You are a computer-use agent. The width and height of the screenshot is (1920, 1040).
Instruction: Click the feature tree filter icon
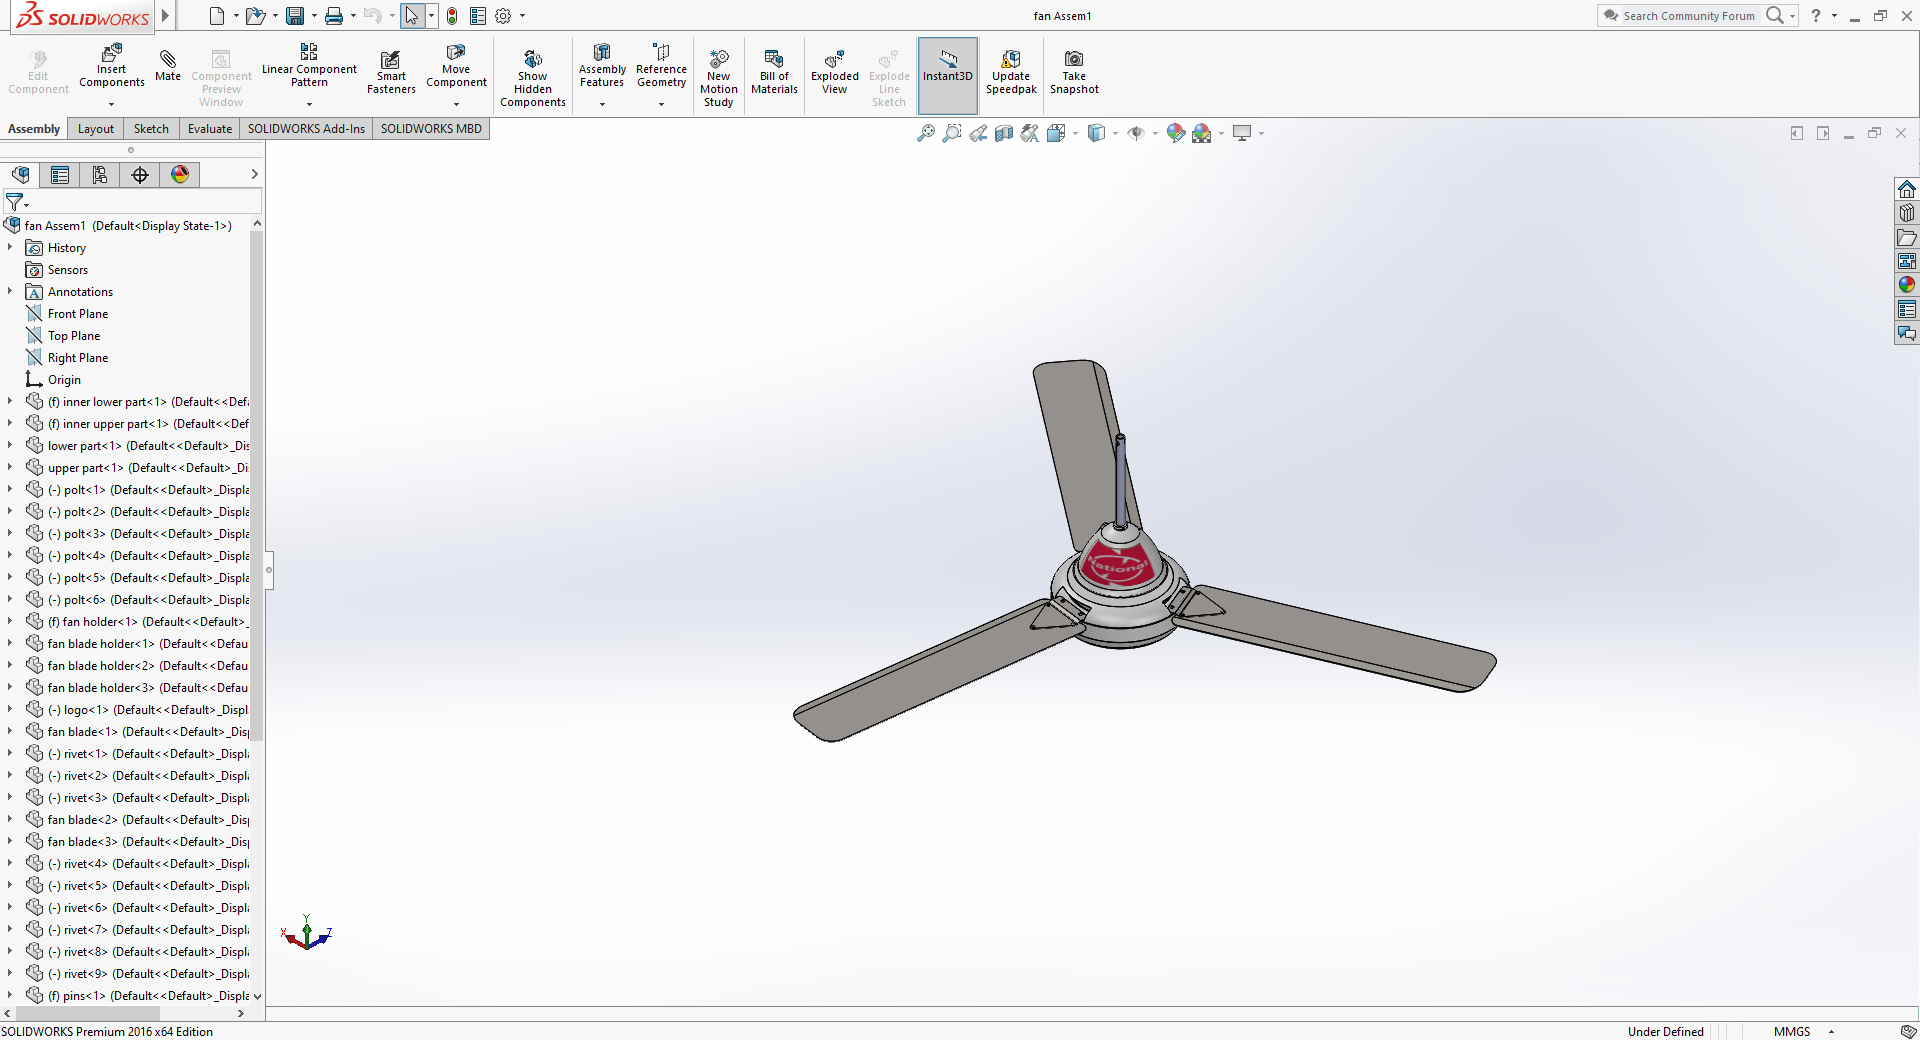coord(15,202)
